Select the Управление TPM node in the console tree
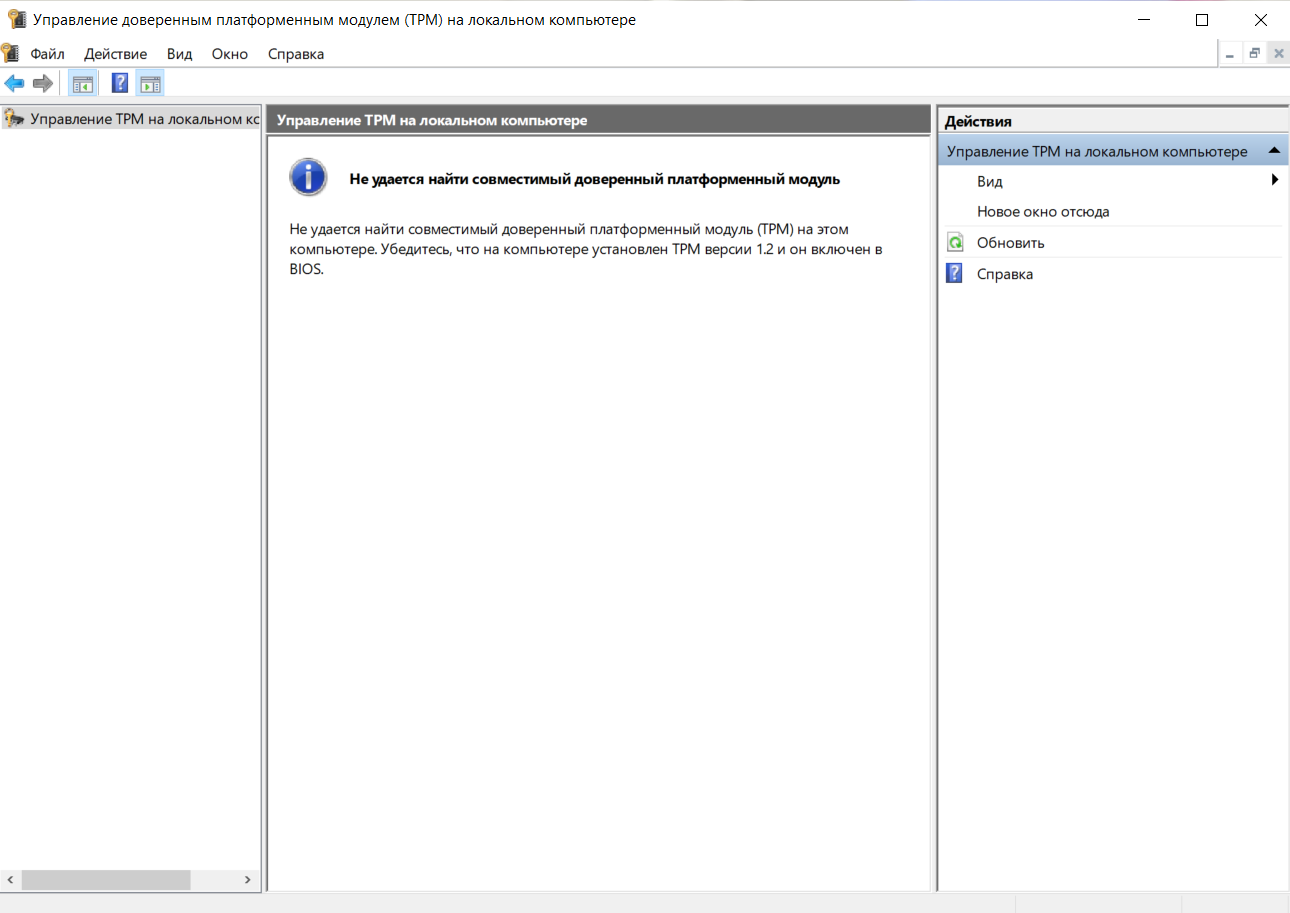Image resolution: width=1290 pixels, height=913 pixels. point(131,119)
